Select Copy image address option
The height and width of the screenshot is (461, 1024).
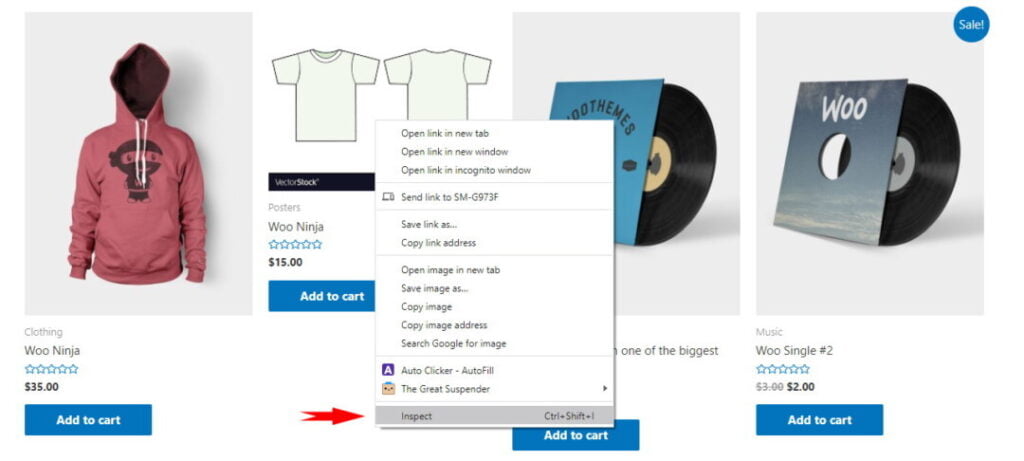coord(444,325)
